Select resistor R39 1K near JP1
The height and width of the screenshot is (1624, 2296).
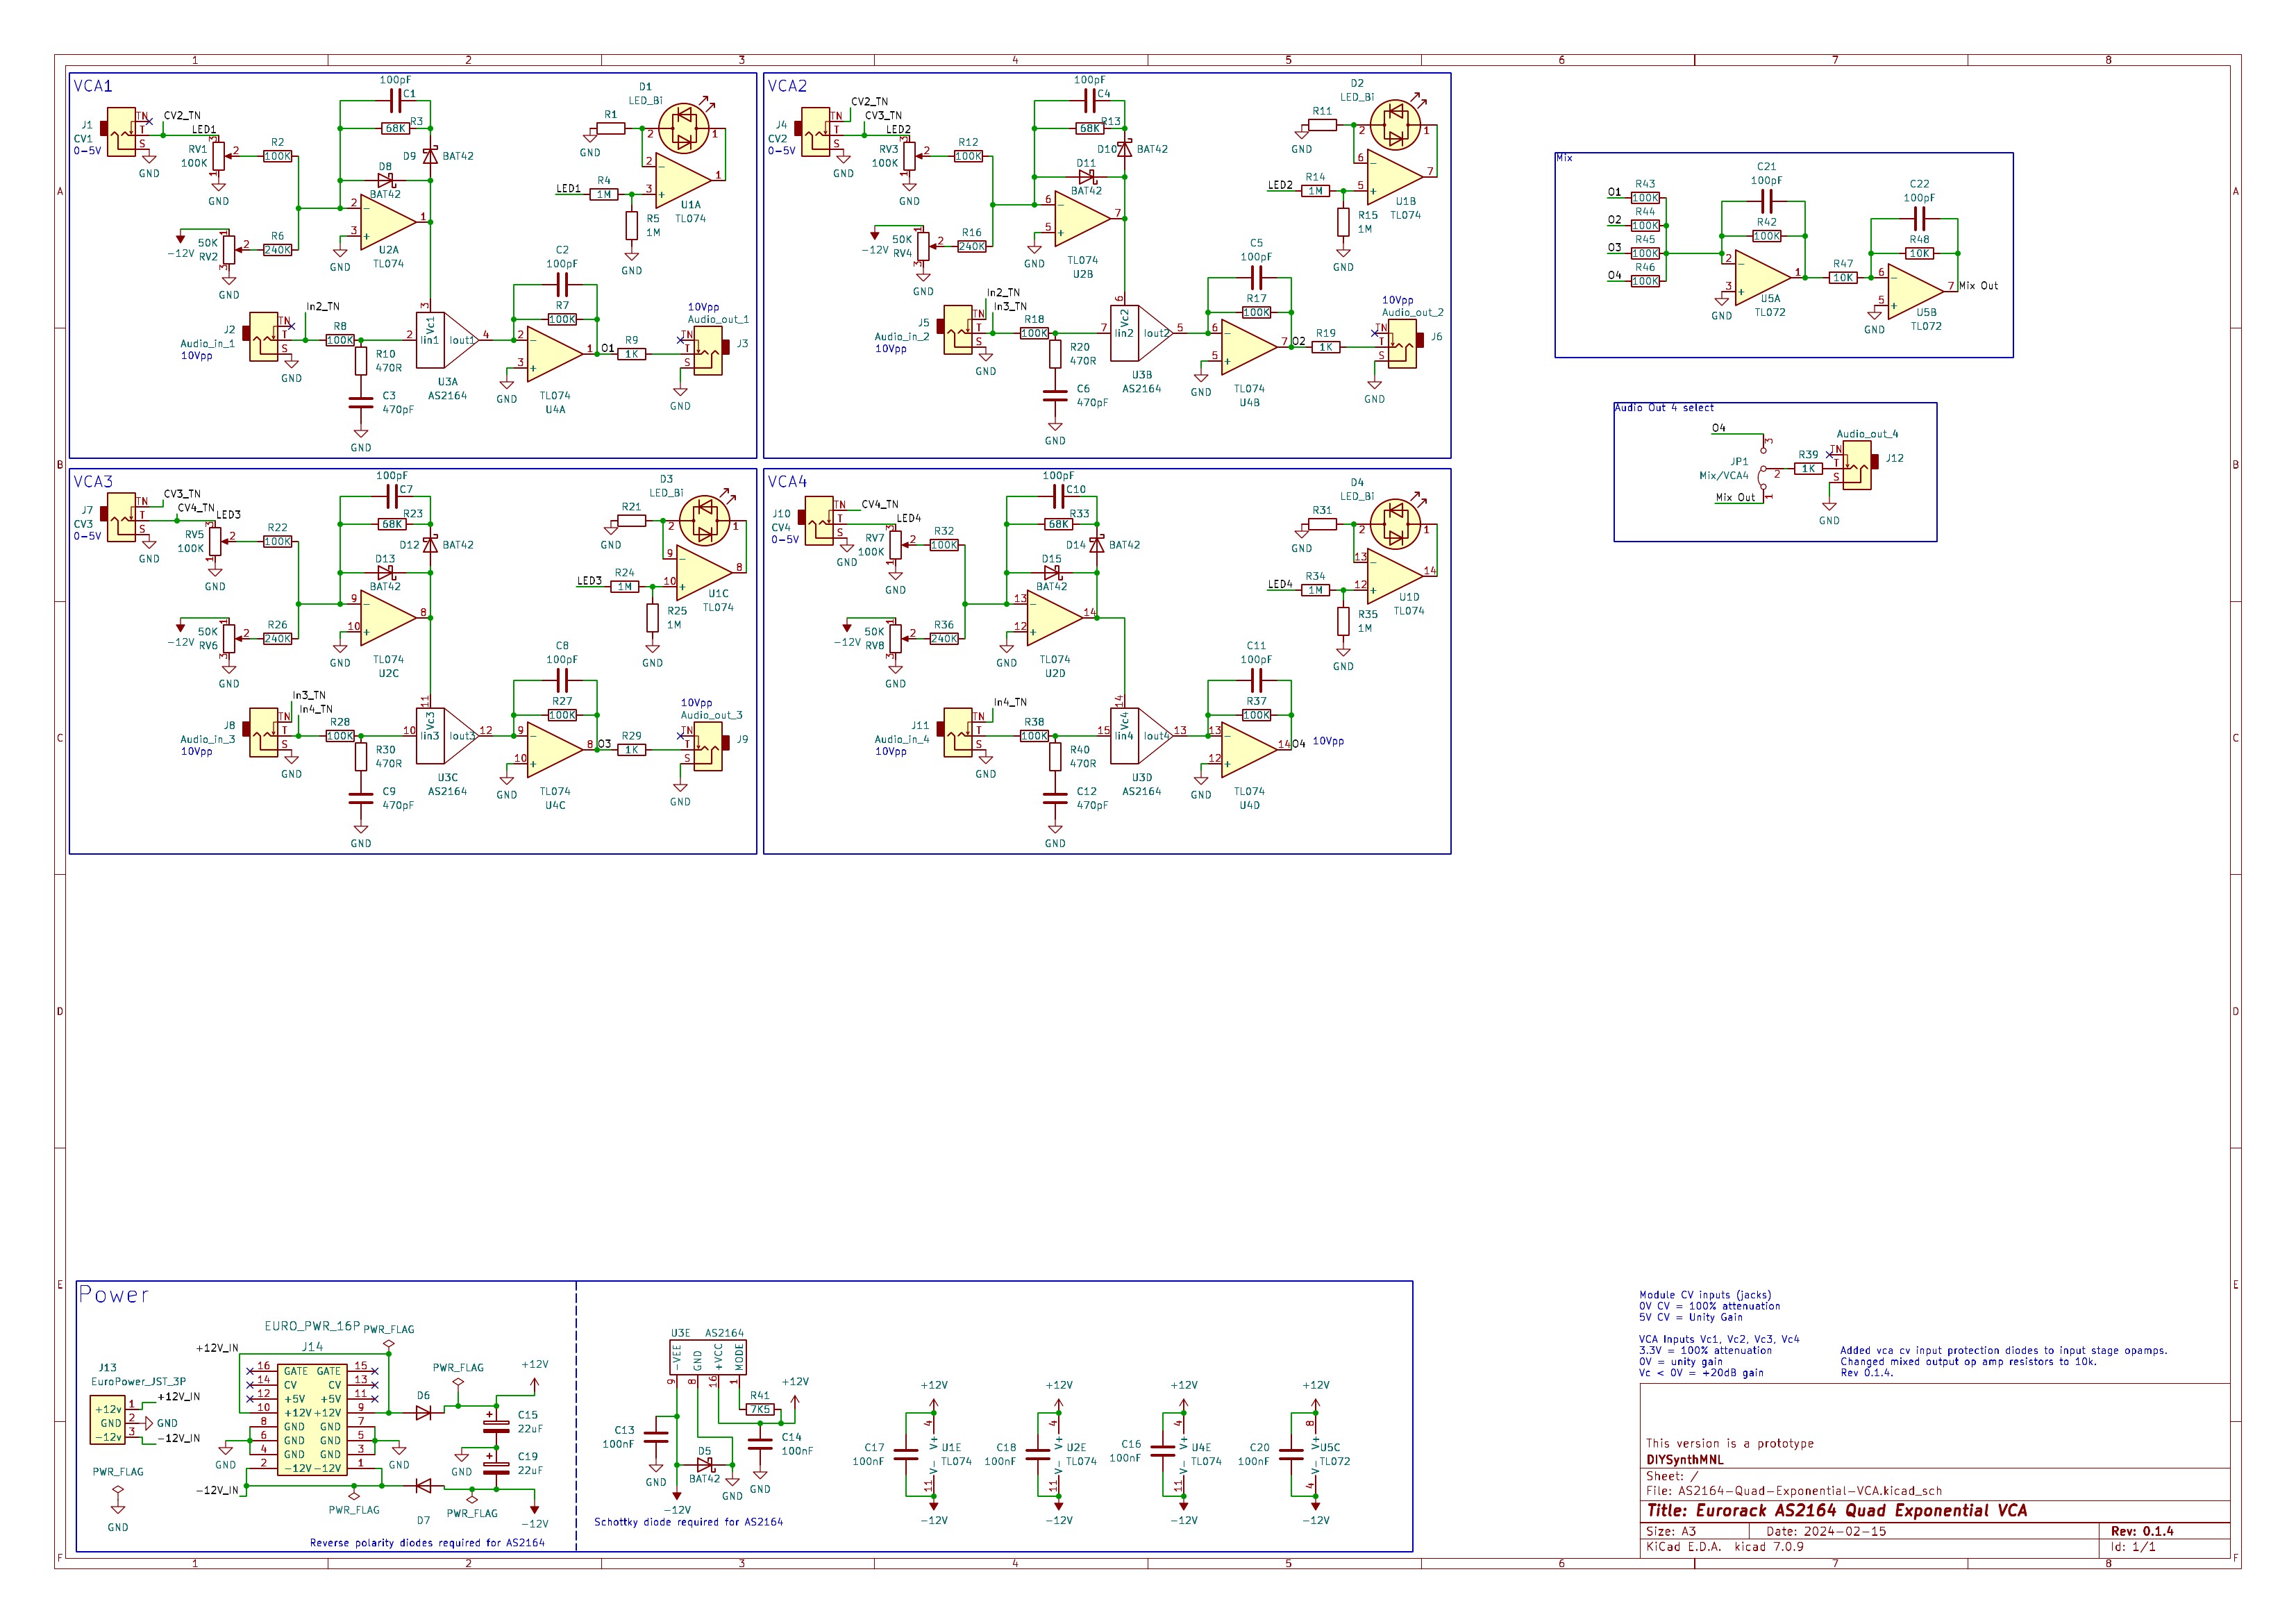(1808, 468)
